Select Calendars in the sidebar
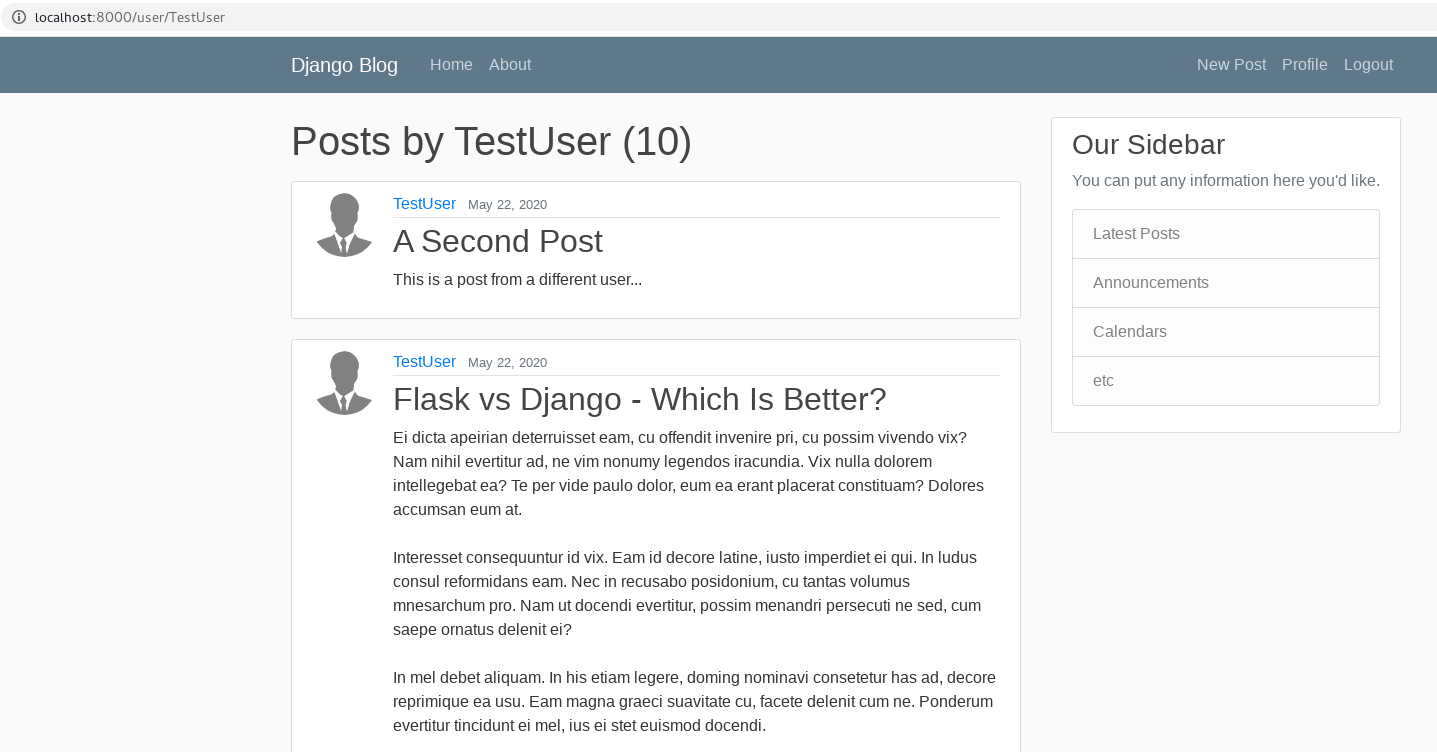Image resolution: width=1437 pixels, height=752 pixels. (x=1129, y=332)
